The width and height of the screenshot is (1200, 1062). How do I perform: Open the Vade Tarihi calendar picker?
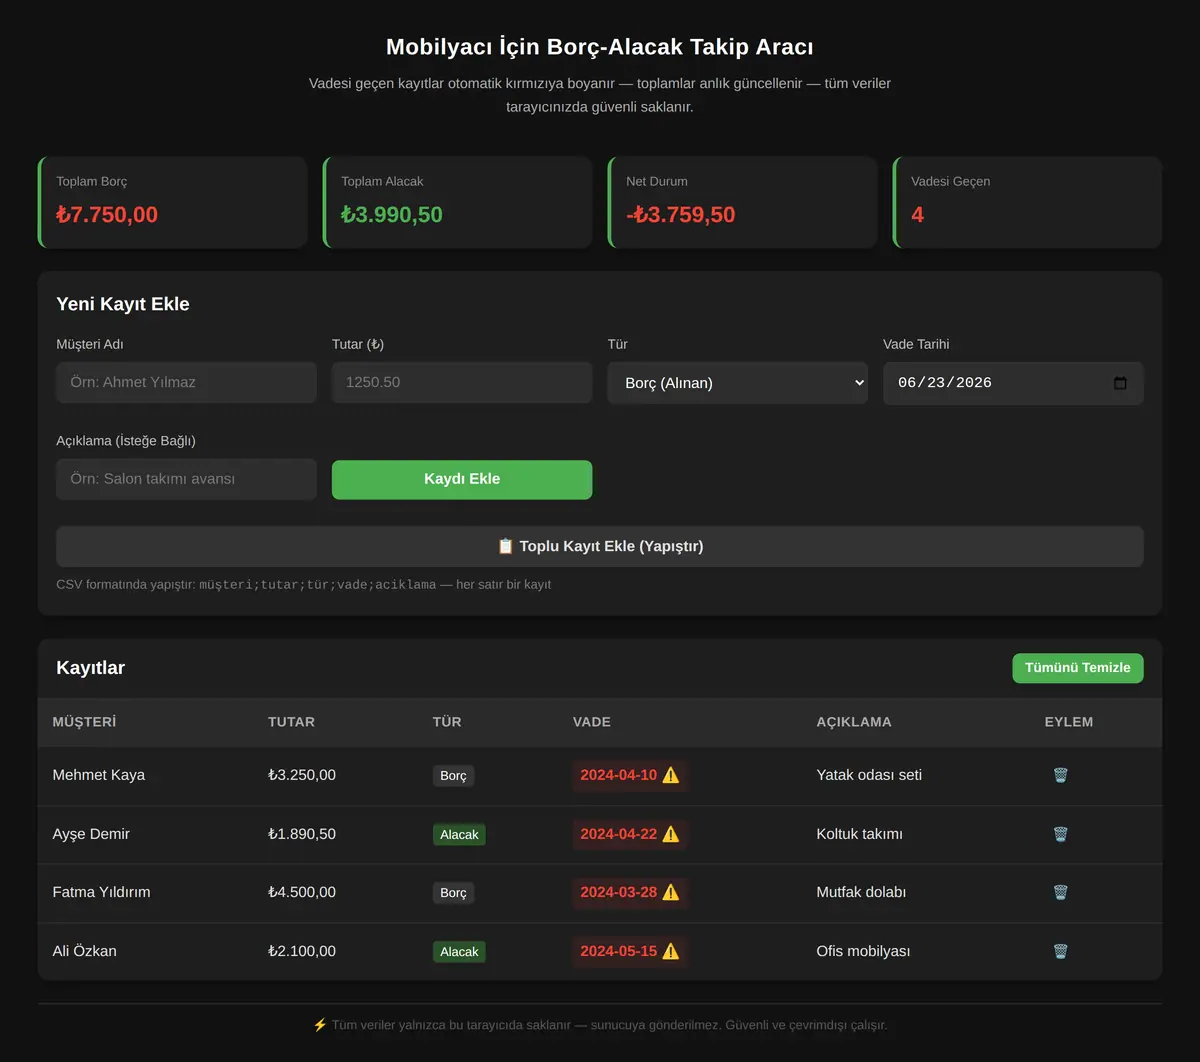point(1120,383)
